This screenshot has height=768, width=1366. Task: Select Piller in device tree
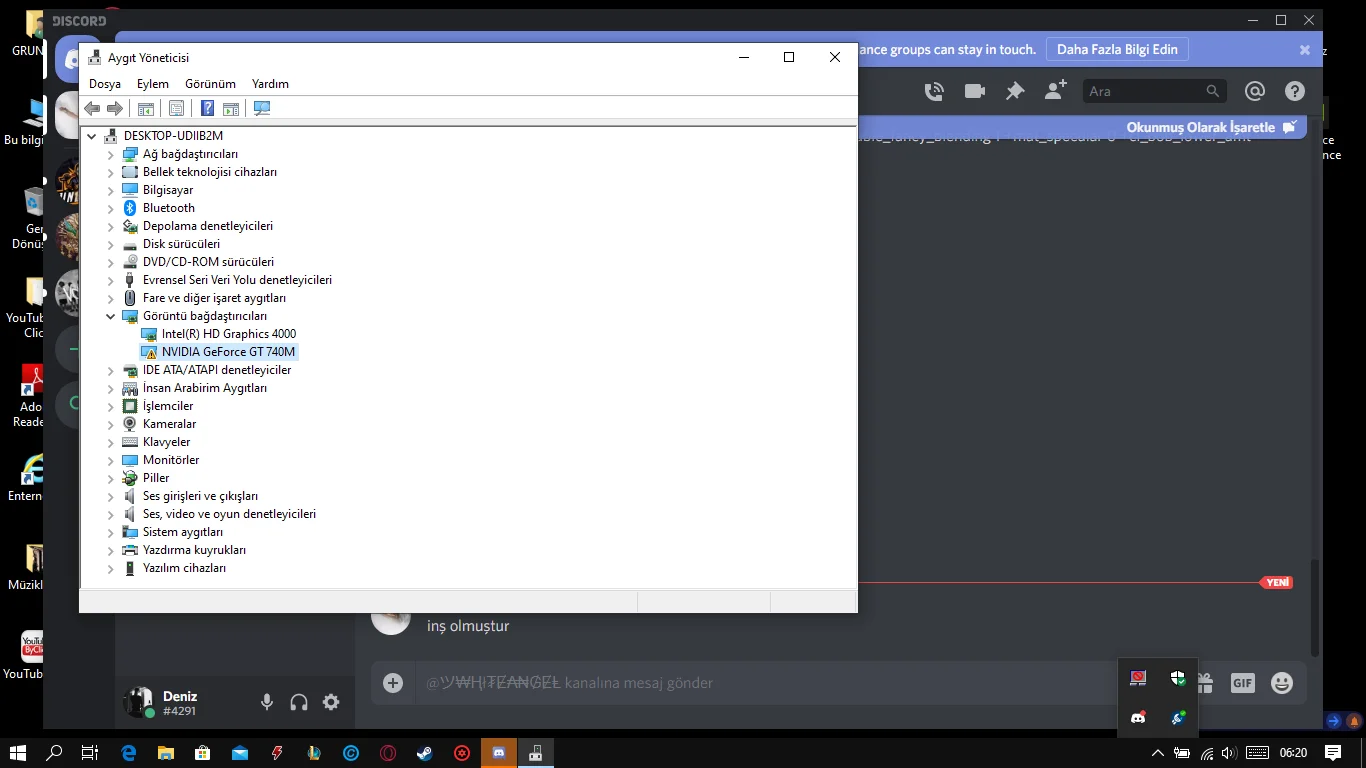tap(156, 478)
